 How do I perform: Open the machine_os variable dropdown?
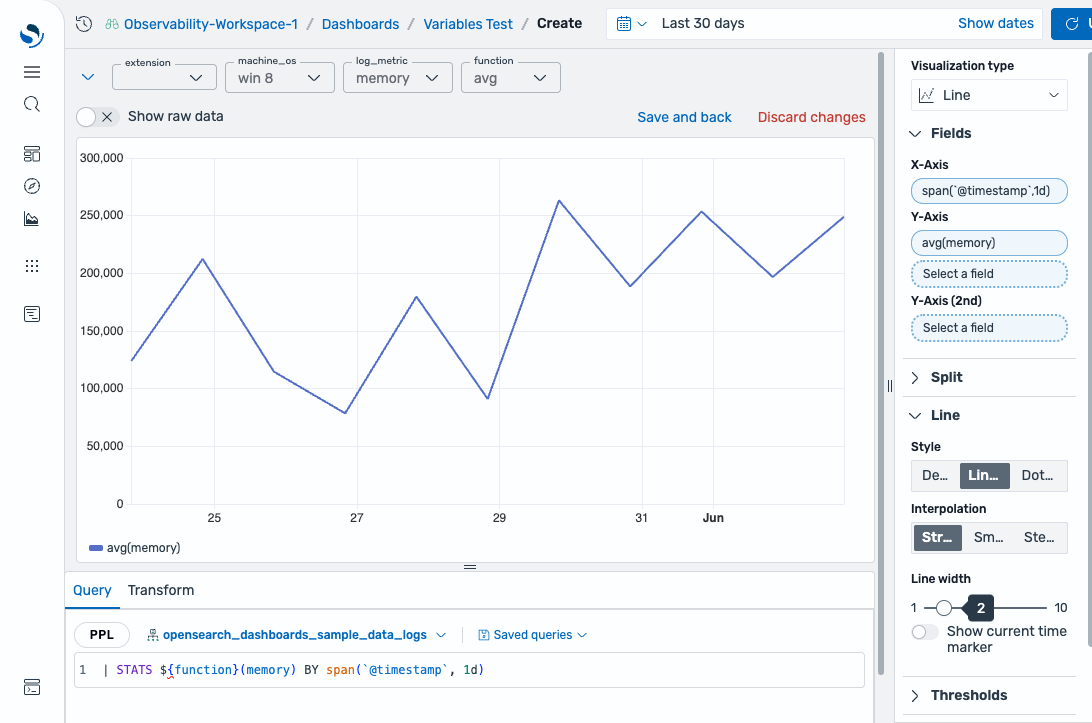[x=280, y=77]
